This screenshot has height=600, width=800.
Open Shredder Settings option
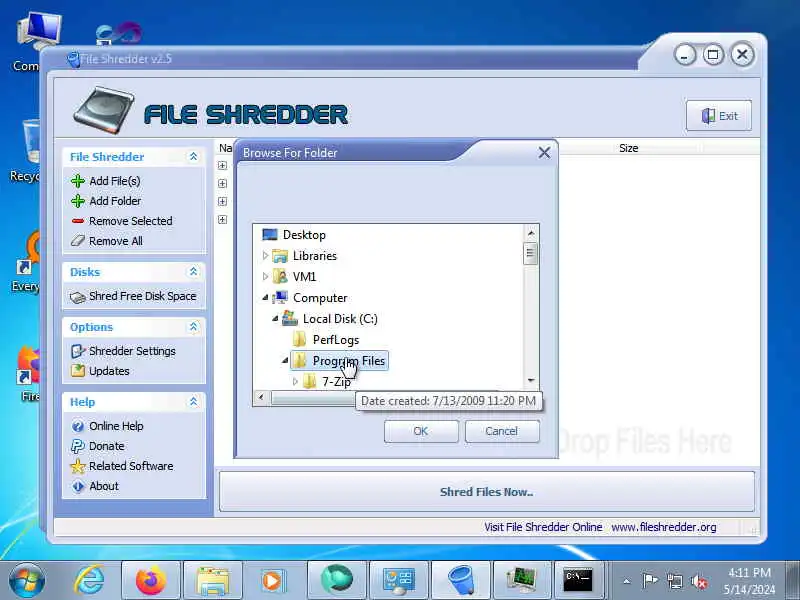click(132, 351)
